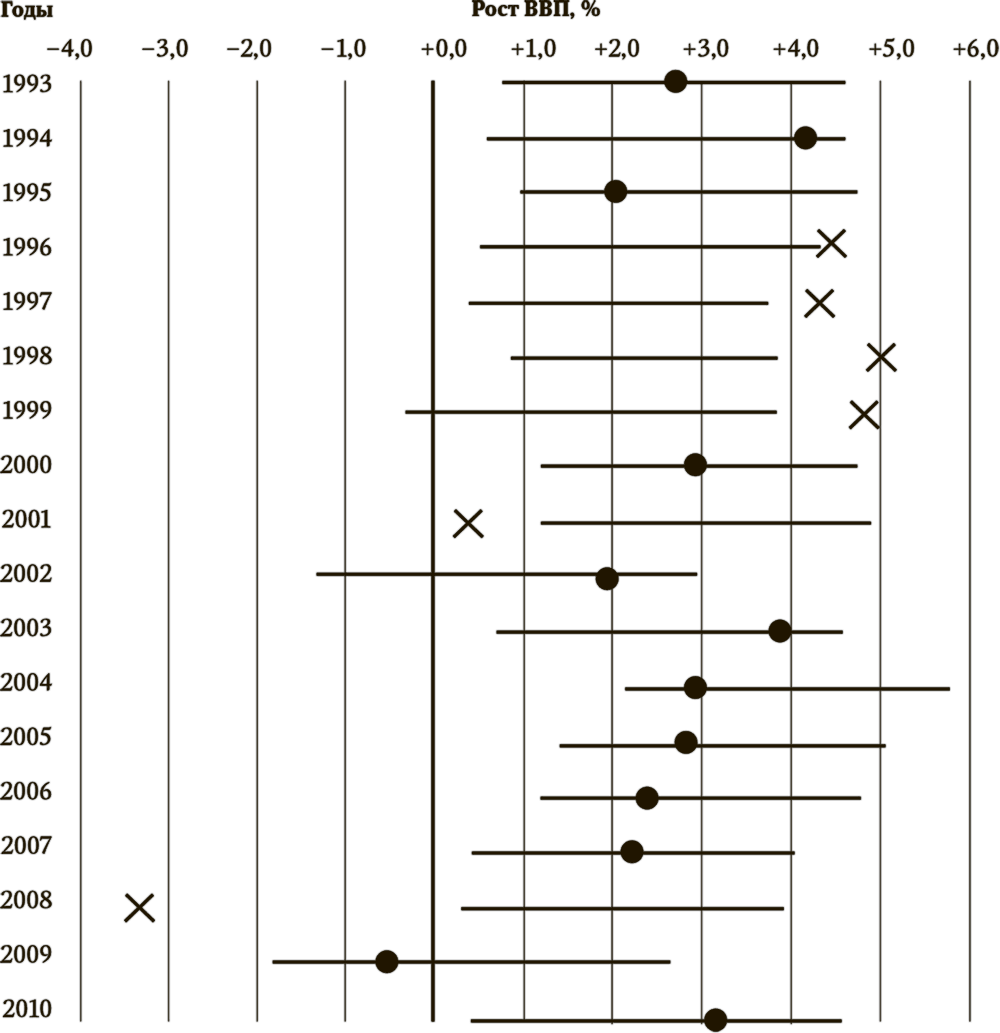
Task: Click the 2010 year label
Action: pos(27,1009)
